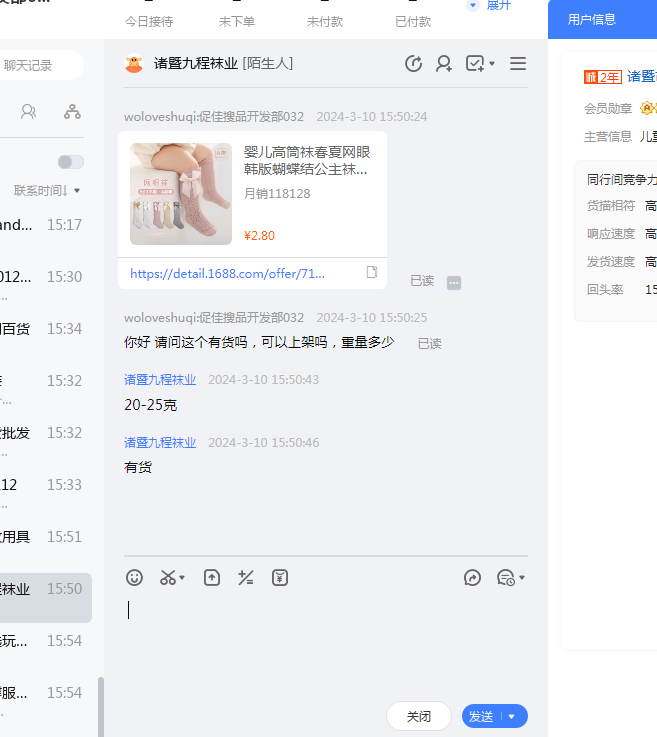Open the send options dropdown arrow
The width and height of the screenshot is (657, 737).
[x=512, y=716]
